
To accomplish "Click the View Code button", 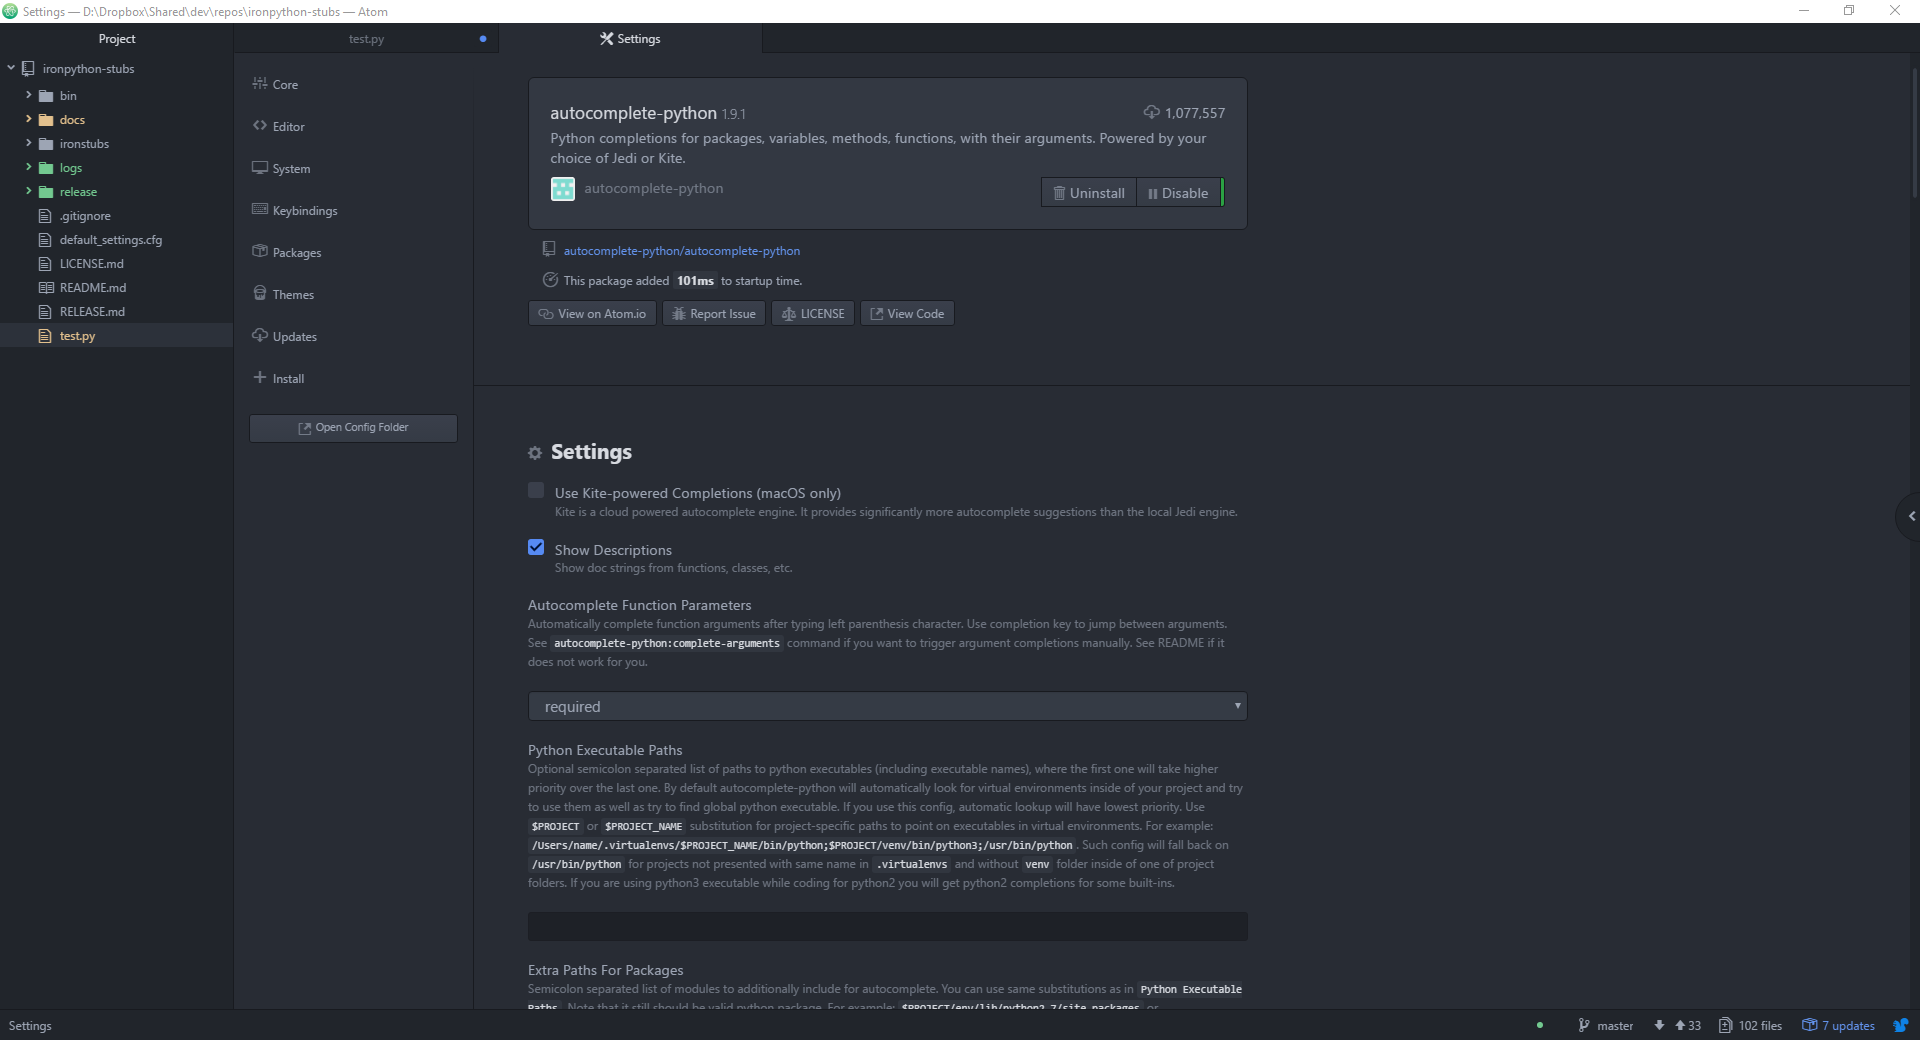I will tap(906, 314).
